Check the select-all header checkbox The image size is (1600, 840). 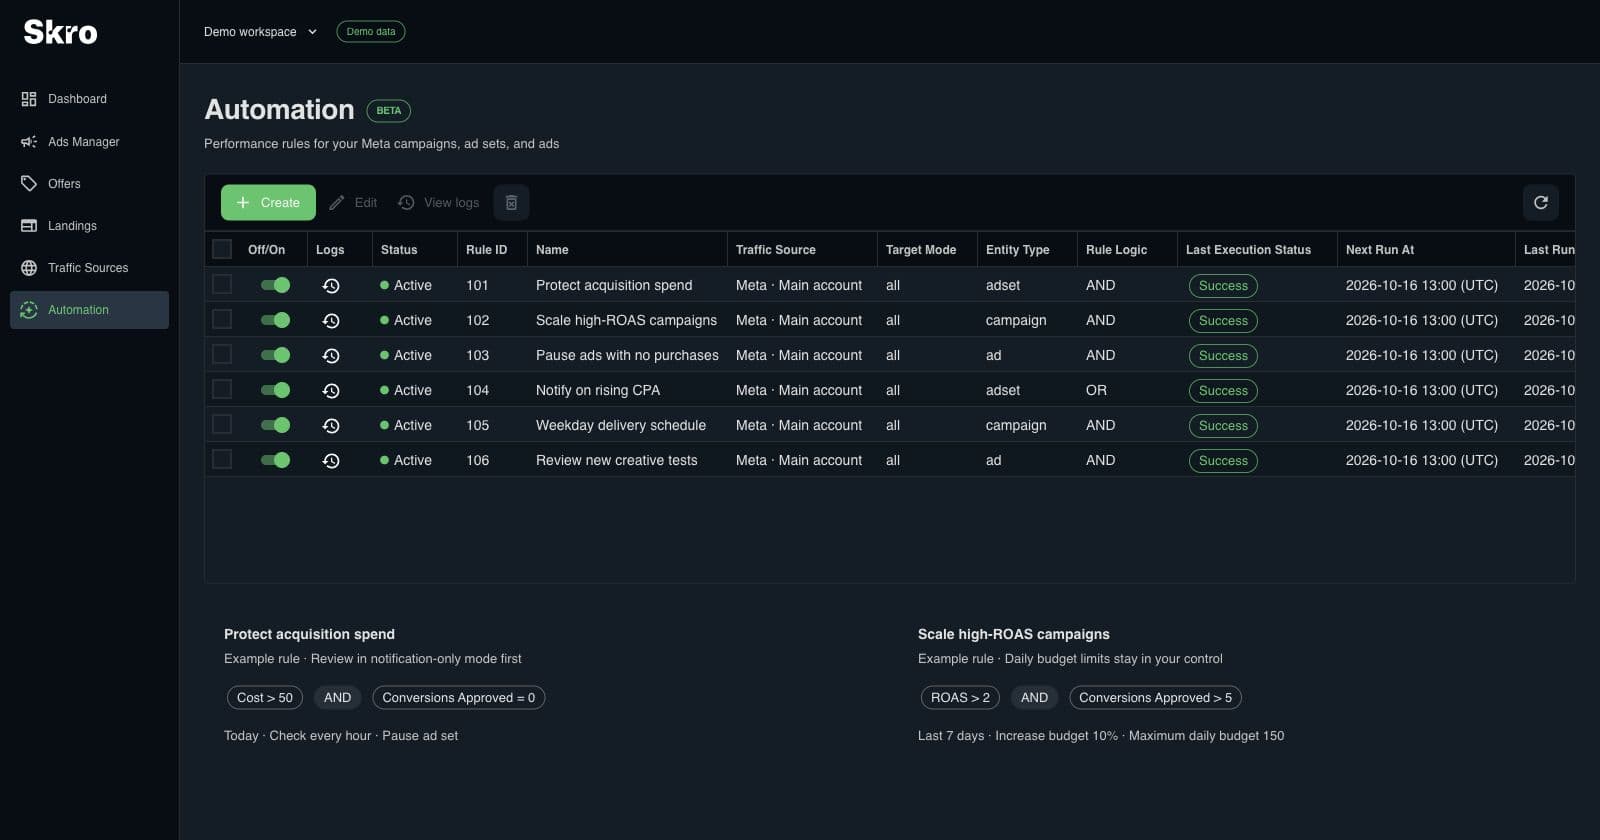pos(222,249)
